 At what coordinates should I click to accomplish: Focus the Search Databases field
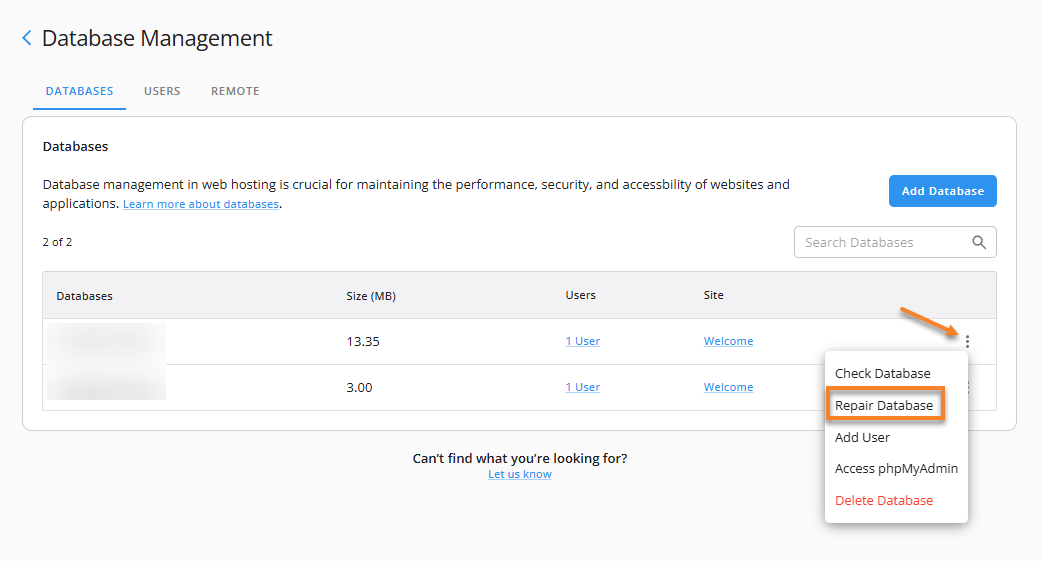coord(895,242)
